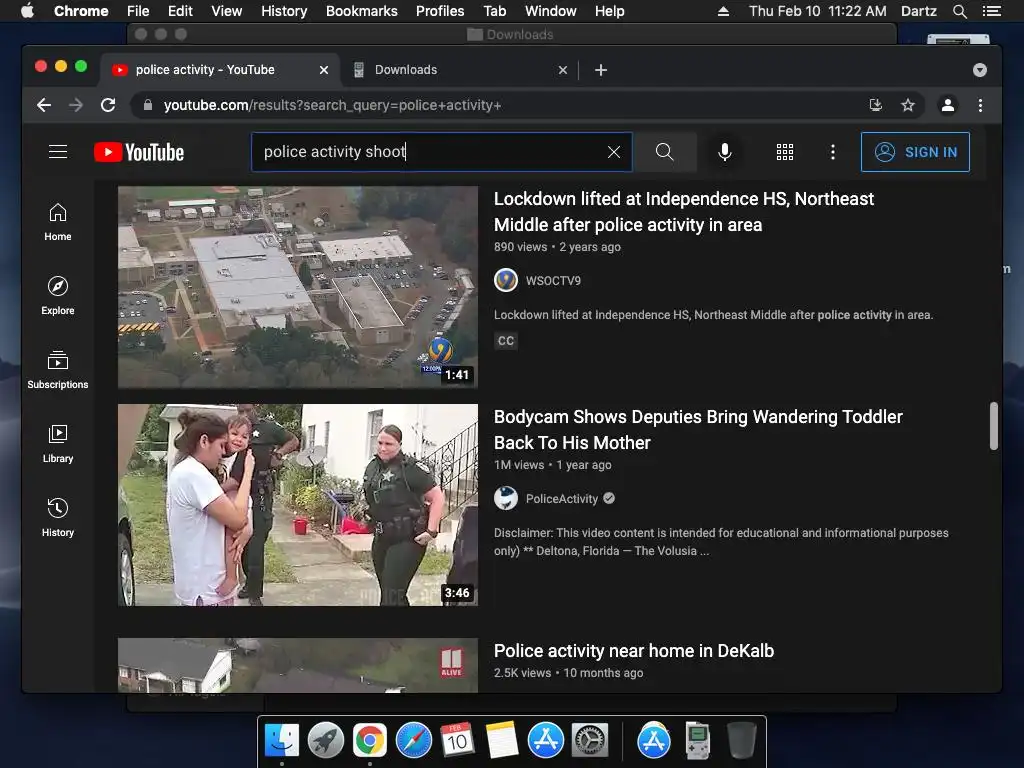Open Trash in the Dock
This screenshot has width=1024, height=768.
(741, 741)
